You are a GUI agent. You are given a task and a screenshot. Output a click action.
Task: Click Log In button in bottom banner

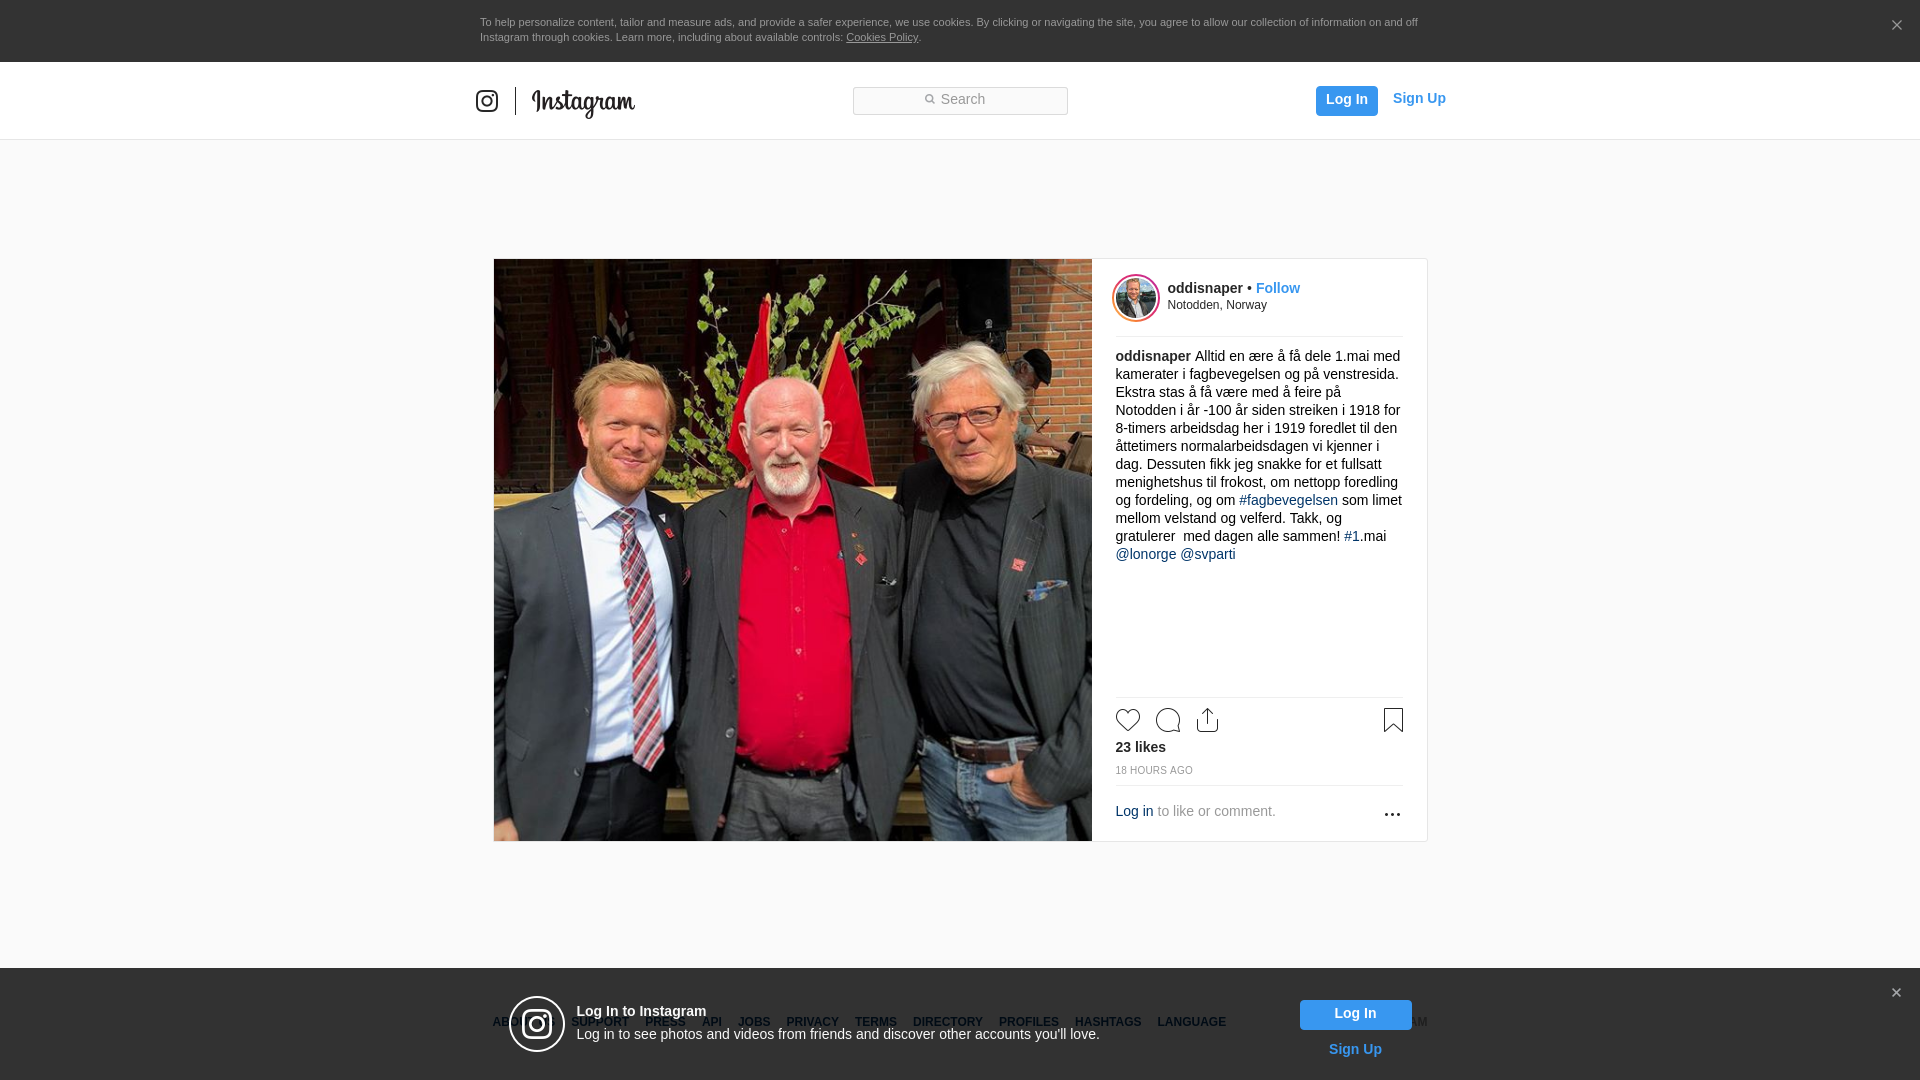pos(1355,1014)
